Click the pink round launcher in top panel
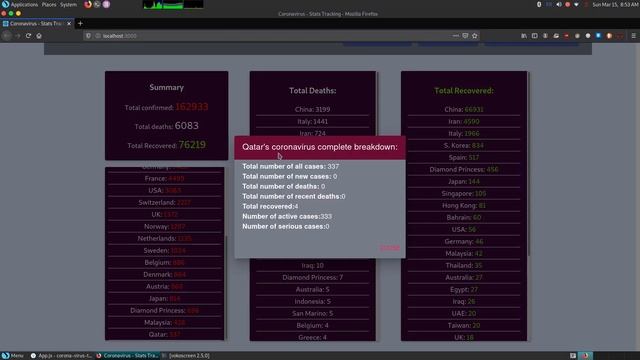The image size is (640, 360). (106, 4)
